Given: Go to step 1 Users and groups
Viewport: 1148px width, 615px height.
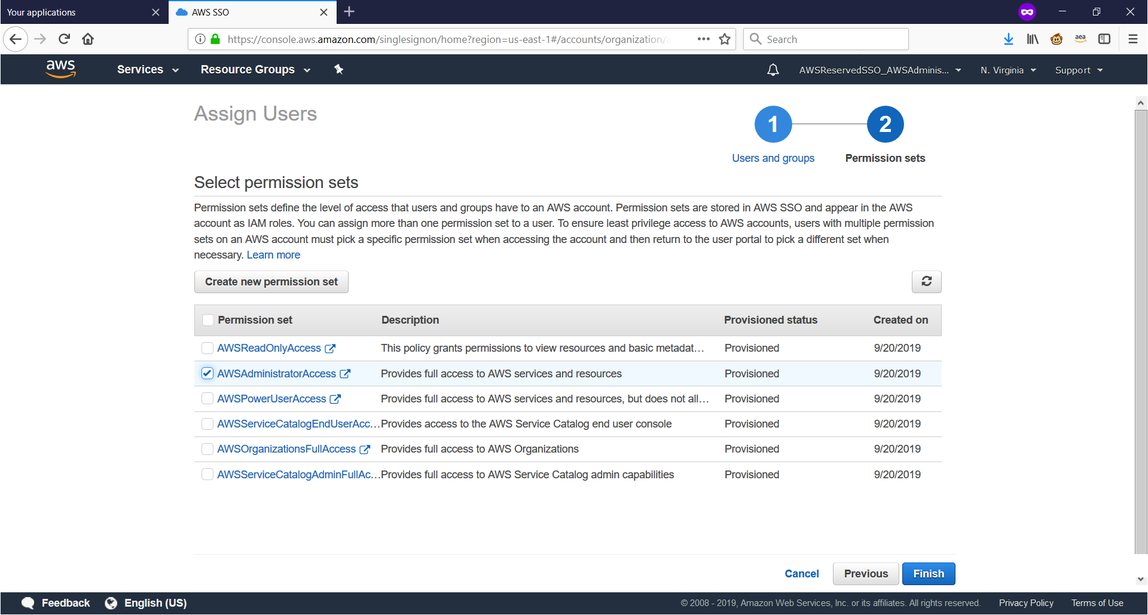Looking at the screenshot, I should coord(773,126).
